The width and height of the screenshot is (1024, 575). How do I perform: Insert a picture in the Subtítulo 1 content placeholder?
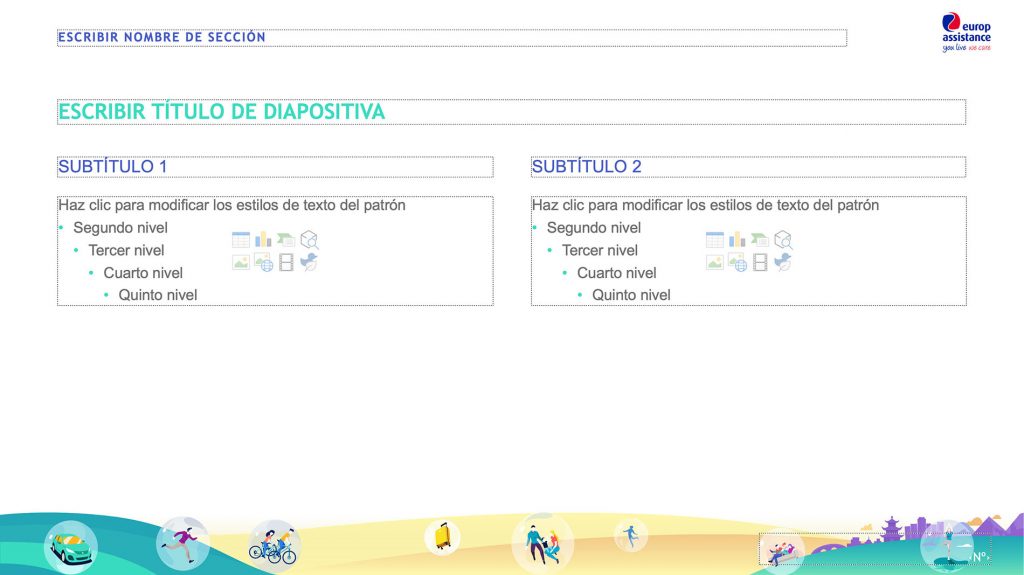click(x=241, y=263)
